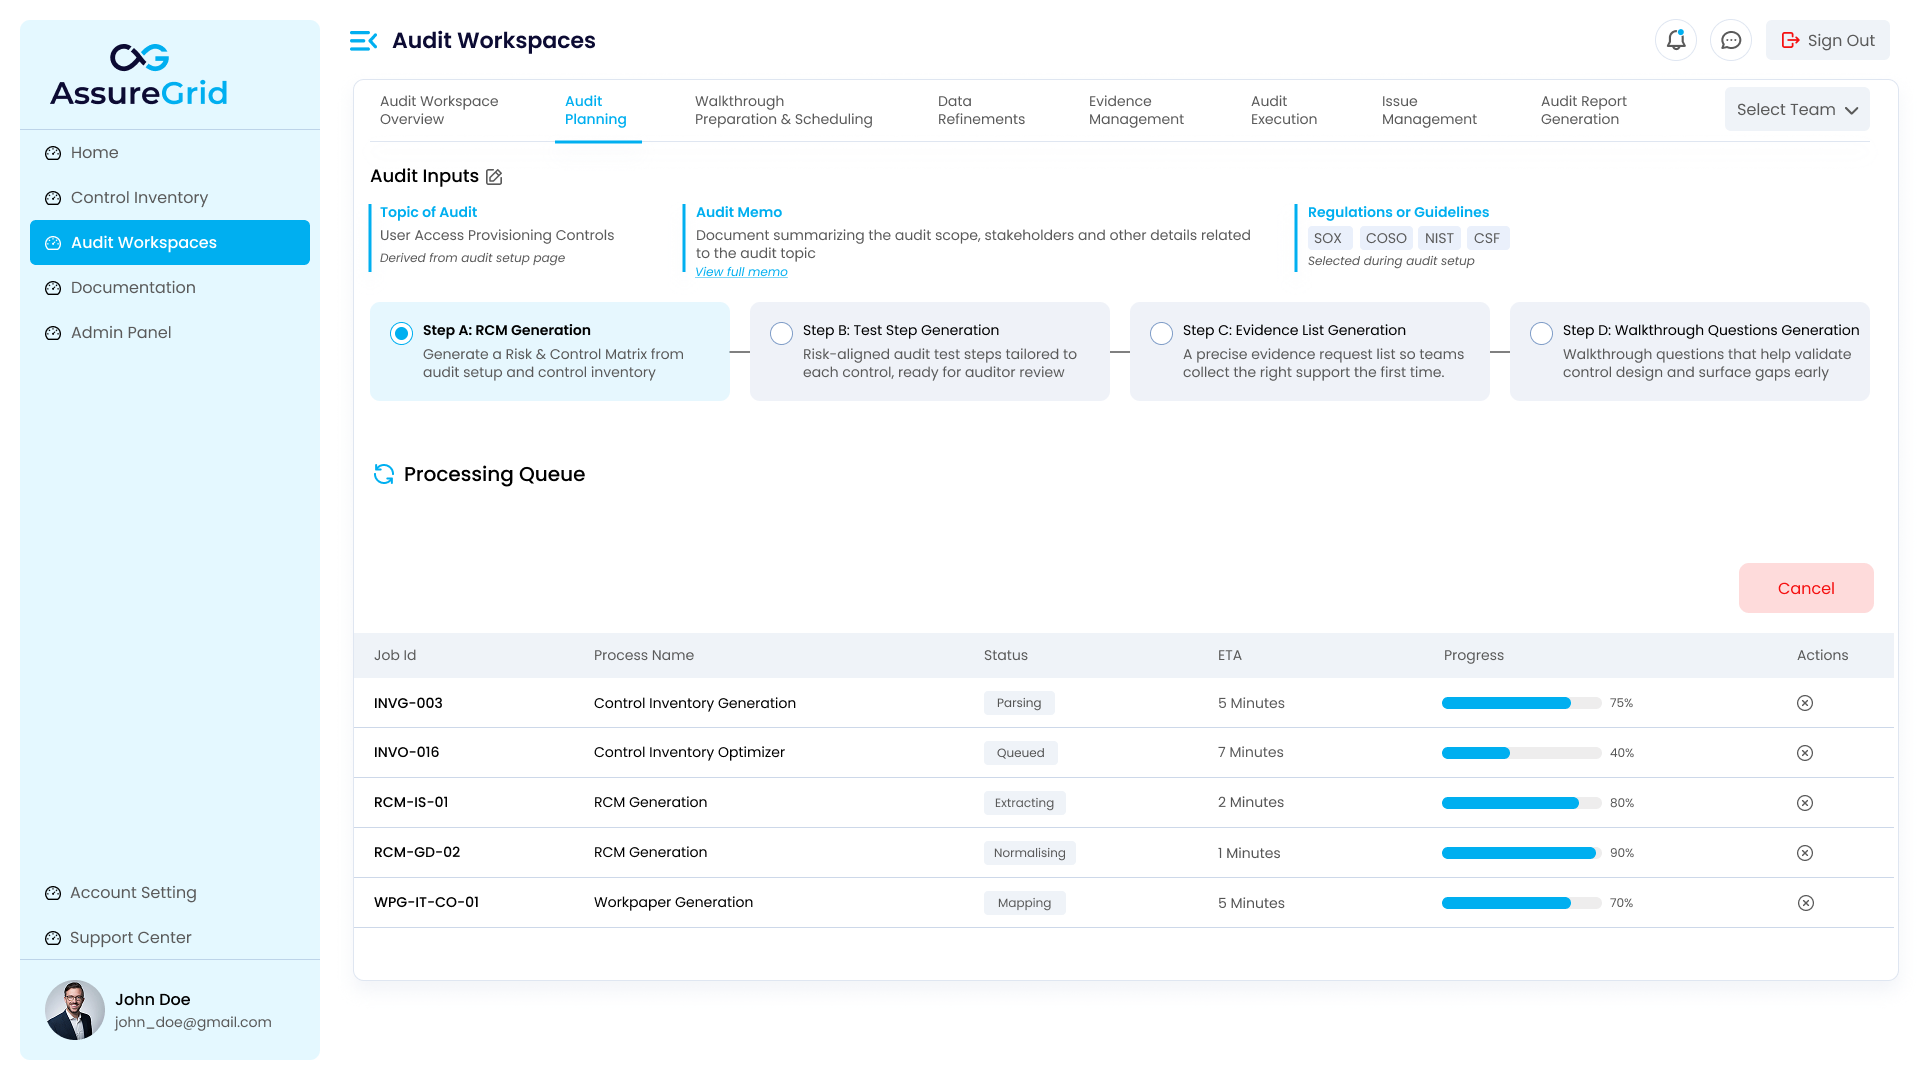Open the Audit Report Generation tab
This screenshot has width=1920, height=1080.
(x=1583, y=110)
